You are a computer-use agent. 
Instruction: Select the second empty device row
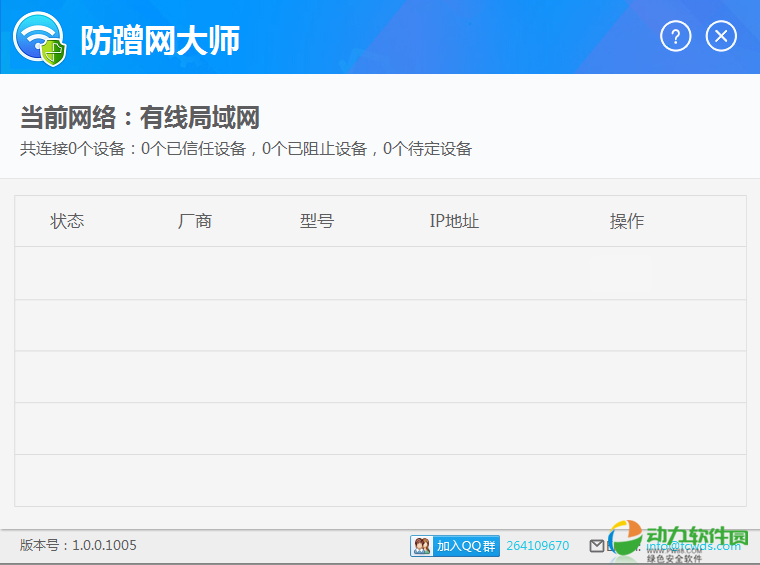pyautogui.click(x=380, y=325)
